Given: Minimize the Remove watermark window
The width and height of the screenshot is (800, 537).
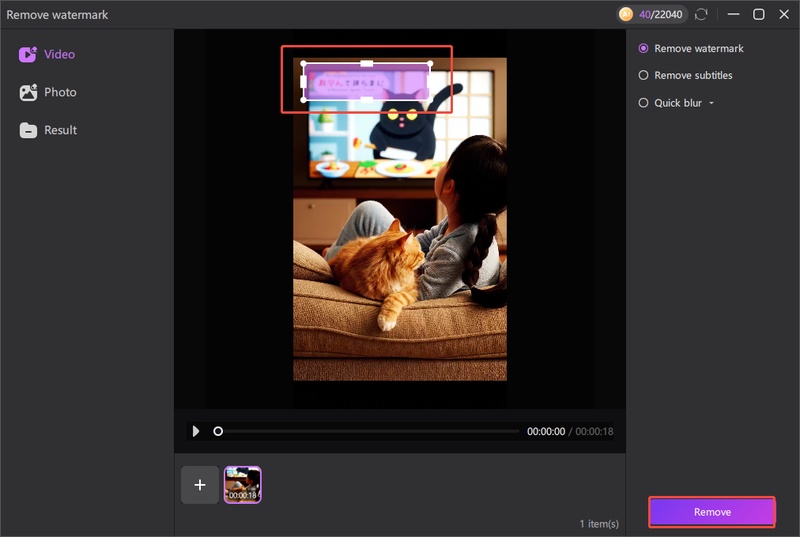Looking at the screenshot, I should point(734,15).
